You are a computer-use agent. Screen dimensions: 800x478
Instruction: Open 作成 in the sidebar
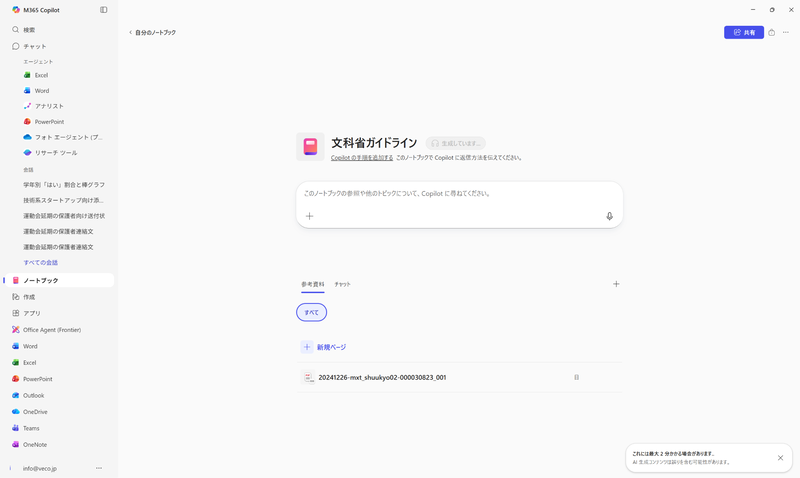coord(59,297)
